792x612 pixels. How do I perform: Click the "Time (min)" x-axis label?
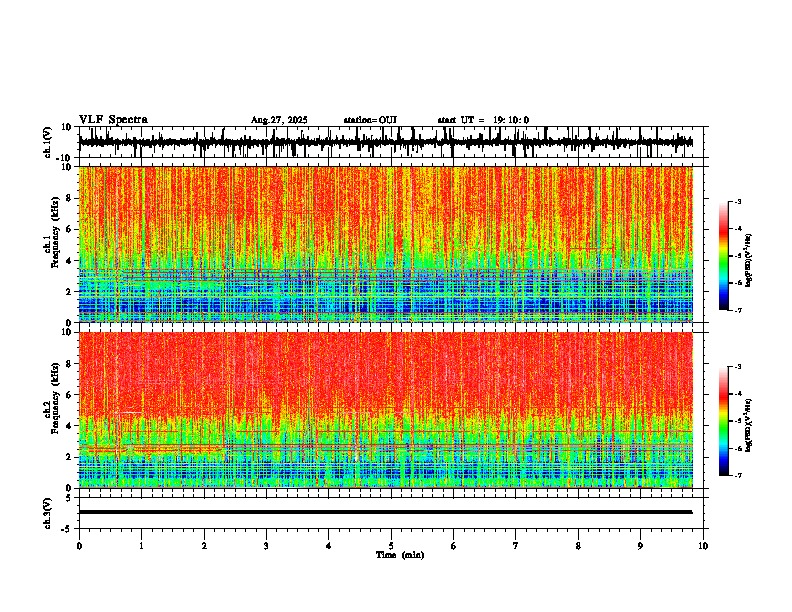[x=400, y=555]
